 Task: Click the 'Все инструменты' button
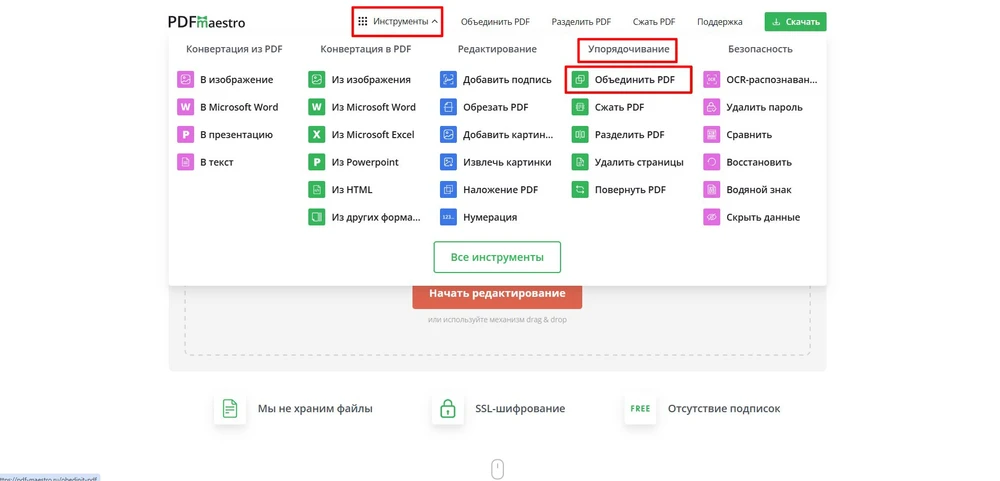click(x=497, y=257)
